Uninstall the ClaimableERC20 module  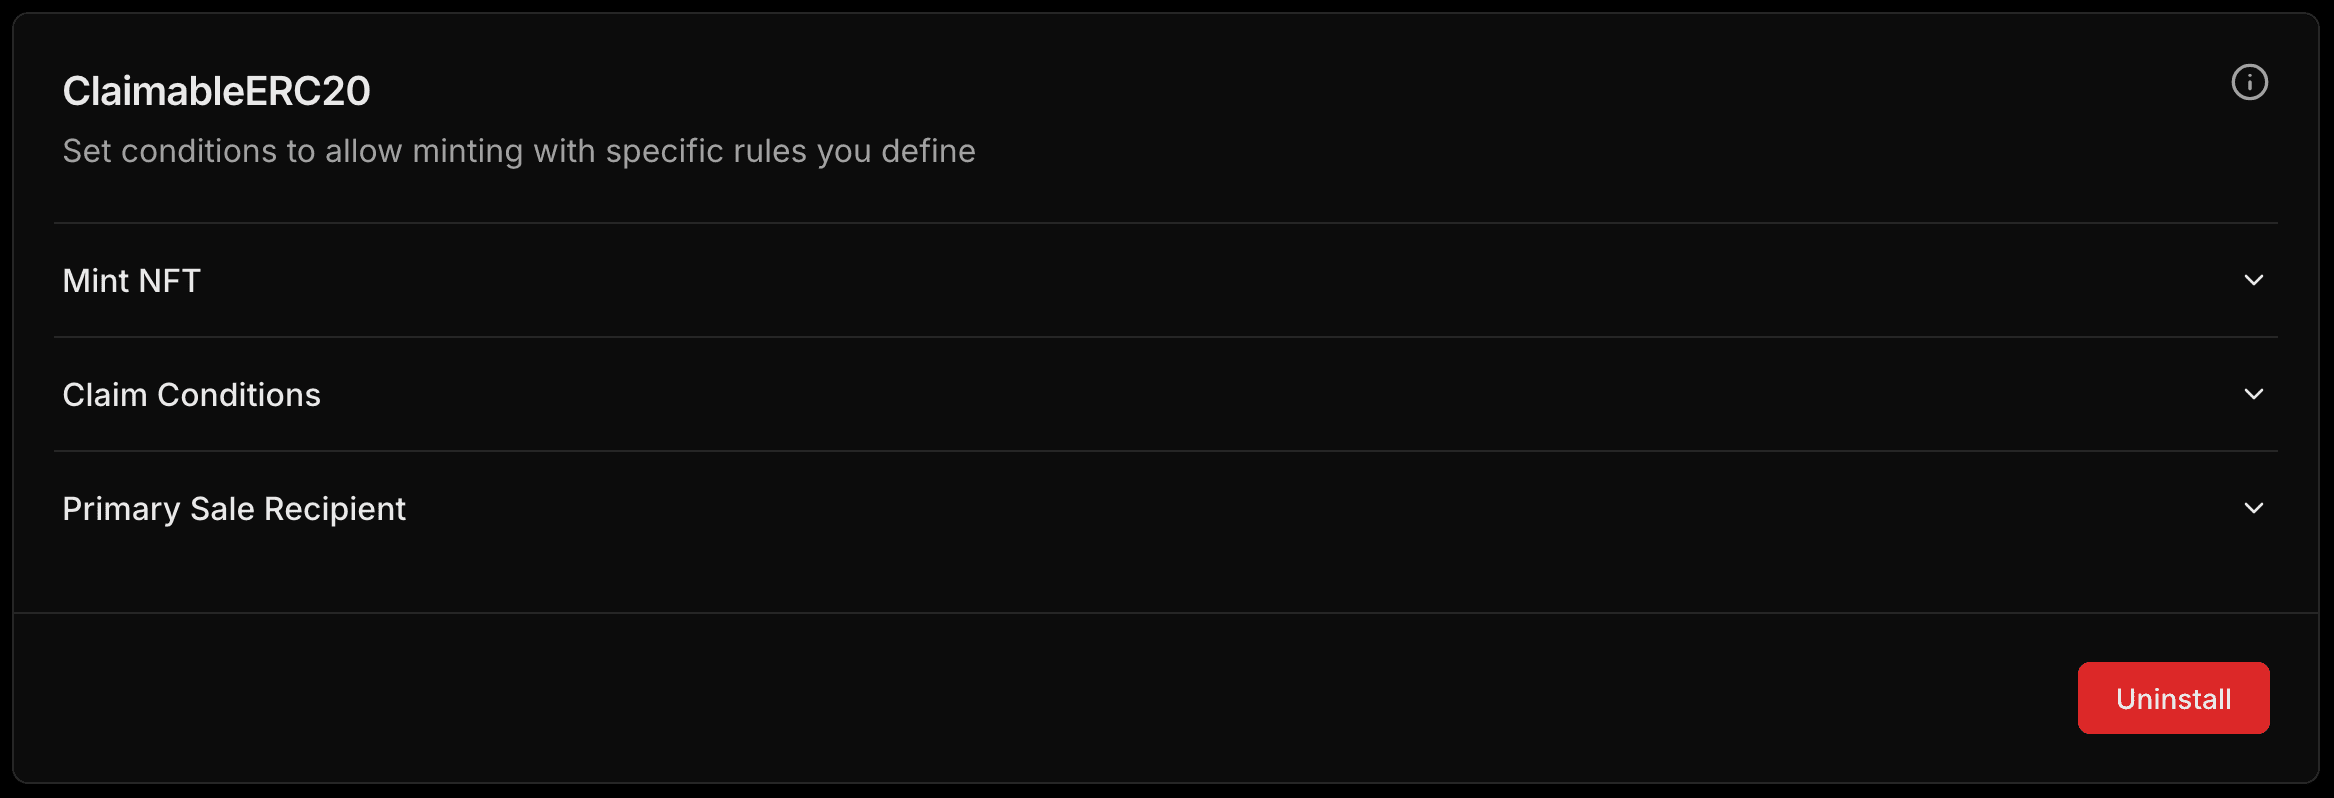point(2173,698)
